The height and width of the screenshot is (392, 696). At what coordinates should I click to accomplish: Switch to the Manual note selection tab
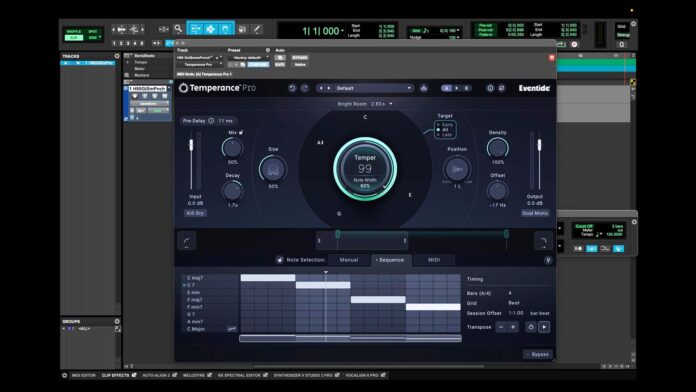click(x=349, y=260)
